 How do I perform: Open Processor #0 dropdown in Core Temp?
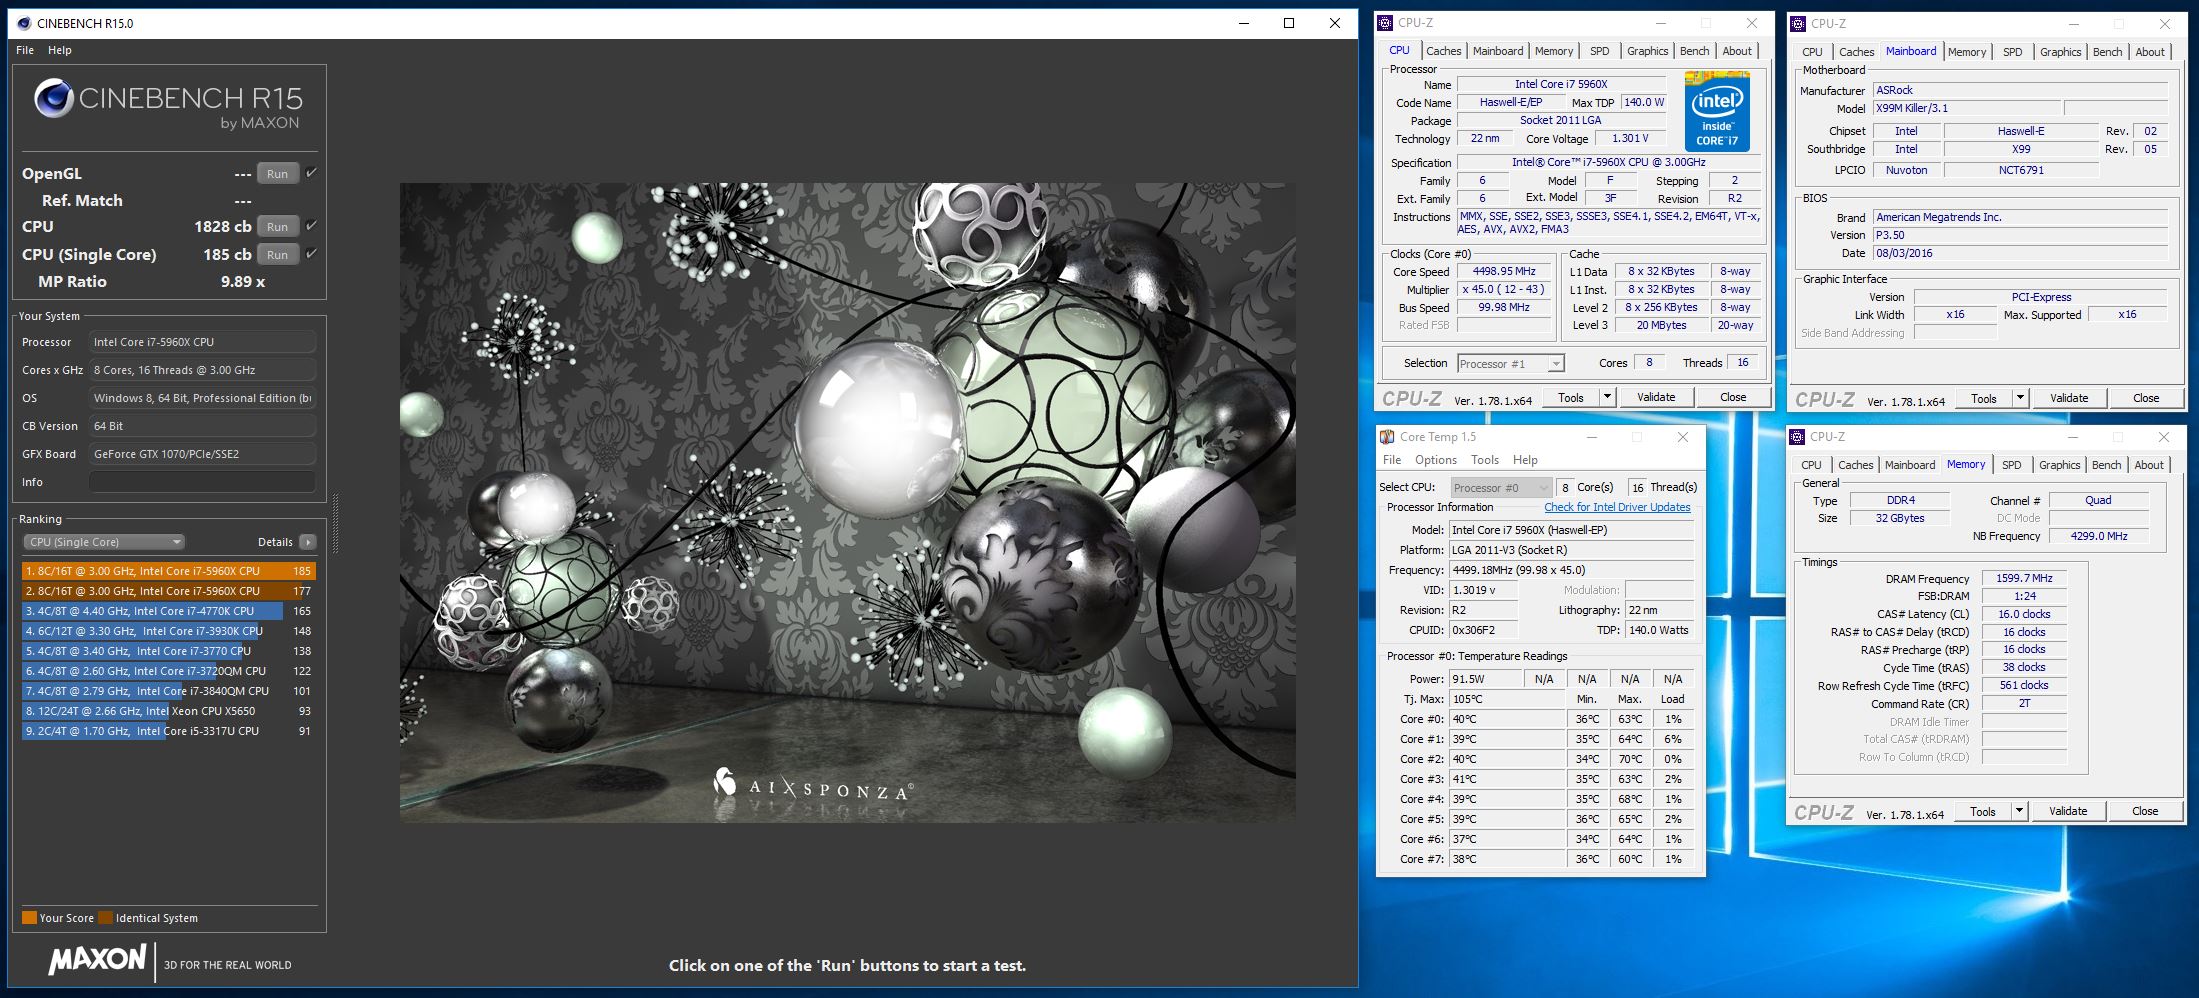point(1501,488)
